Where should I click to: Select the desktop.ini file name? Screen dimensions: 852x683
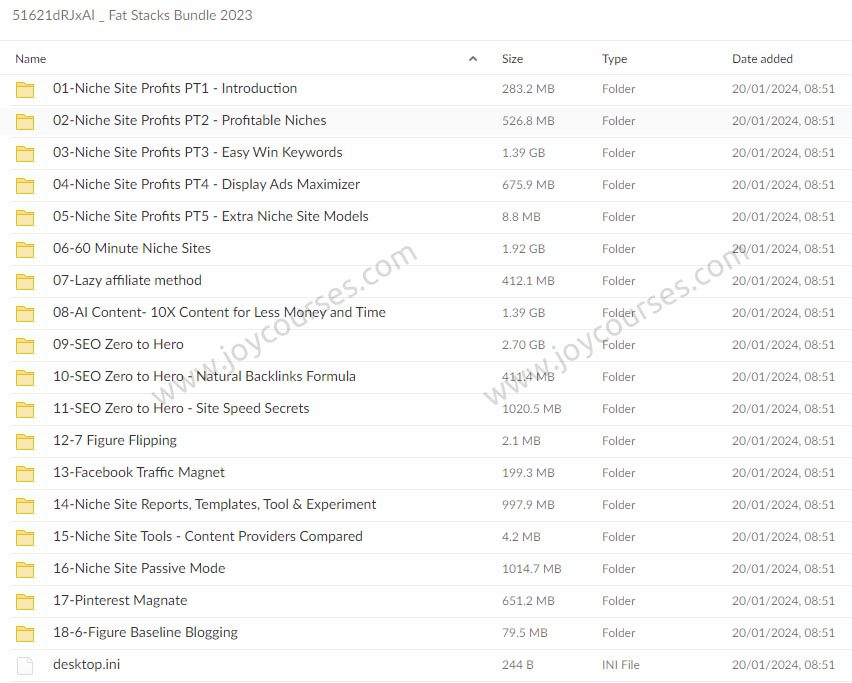pyautogui.click(x=86, y=665)
